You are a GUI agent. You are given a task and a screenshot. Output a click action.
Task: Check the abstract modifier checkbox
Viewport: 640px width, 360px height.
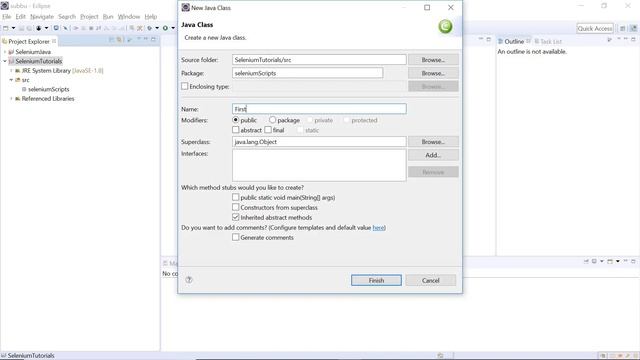pyautogui.click(x=236, y=130)
